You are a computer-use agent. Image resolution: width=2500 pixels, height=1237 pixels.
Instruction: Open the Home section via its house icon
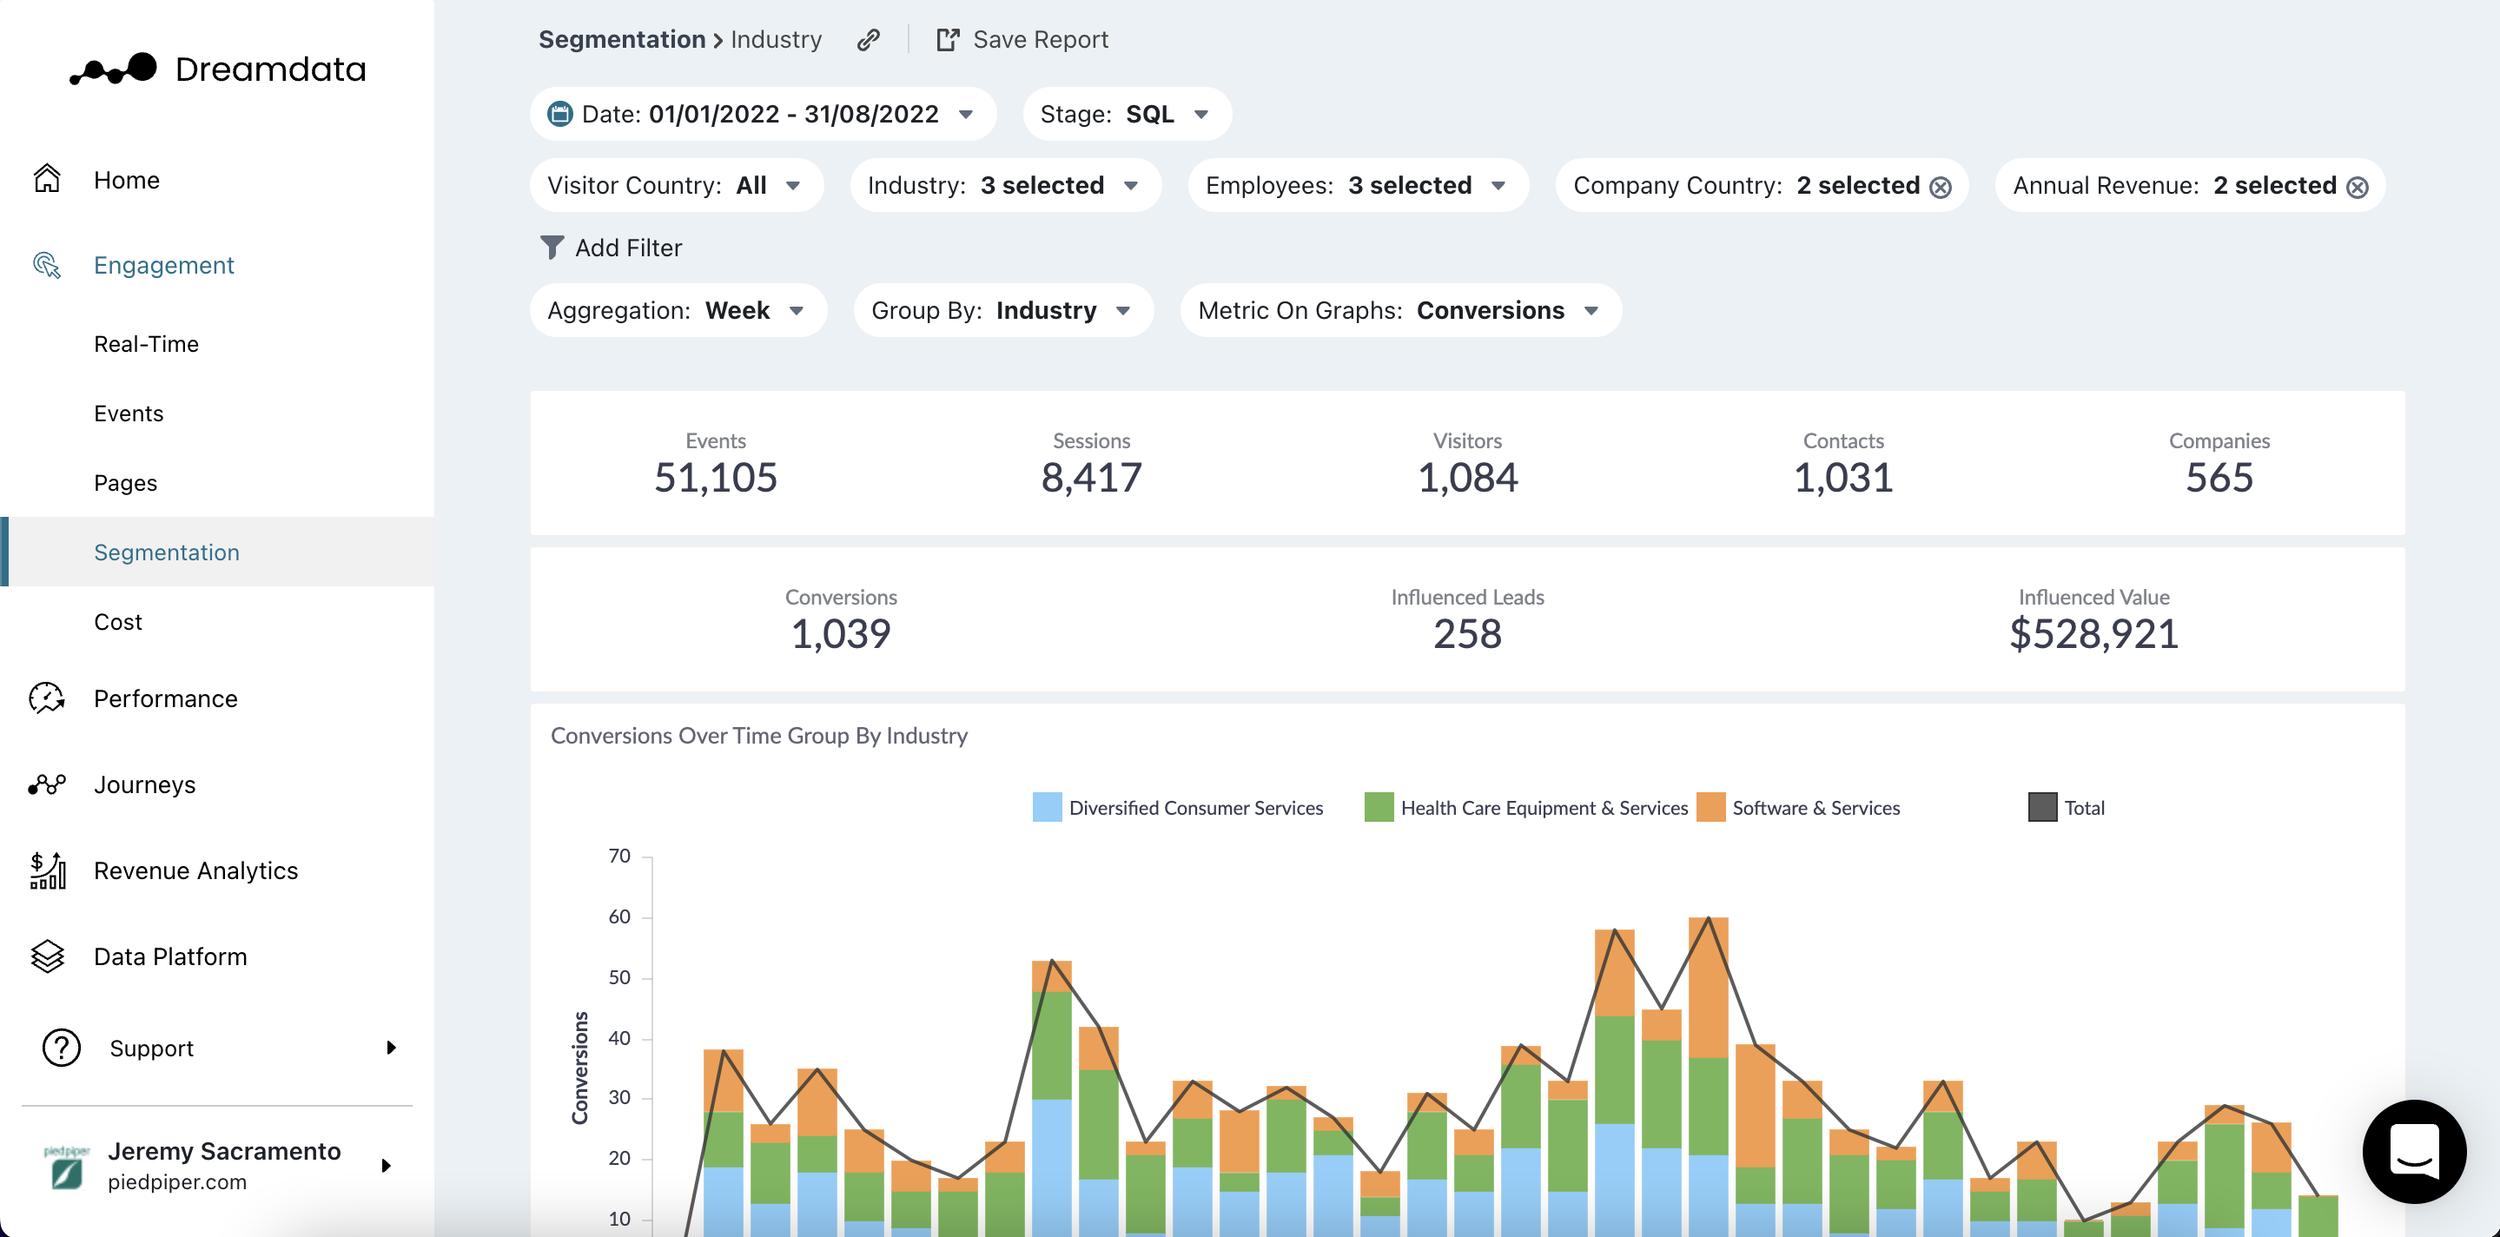46,179
